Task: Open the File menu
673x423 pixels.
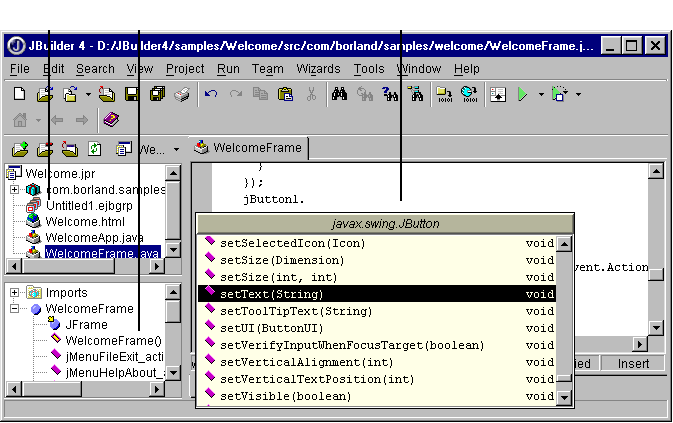Action: coord(20,69)
